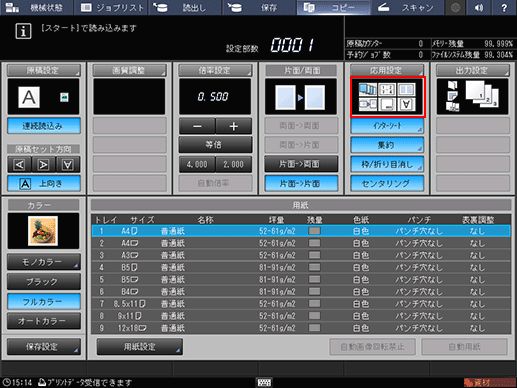This screenshot has width=517, height=388.
Task: Select 片面->両面 copy mode
Action: 301,164
